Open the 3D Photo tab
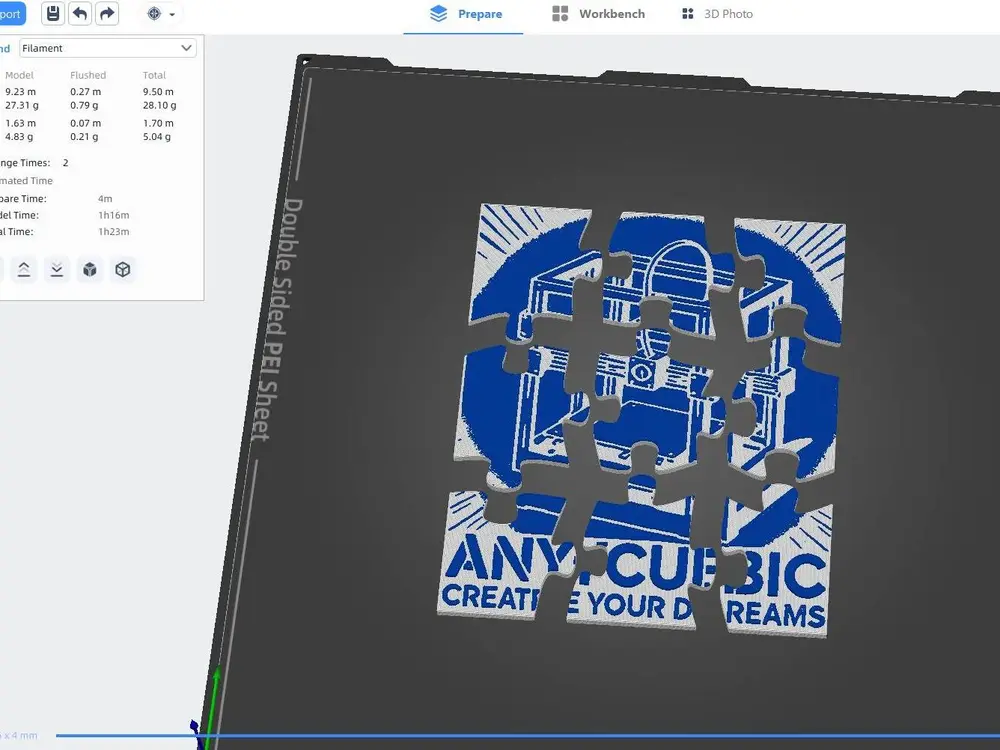 click(x=717, y=14)
